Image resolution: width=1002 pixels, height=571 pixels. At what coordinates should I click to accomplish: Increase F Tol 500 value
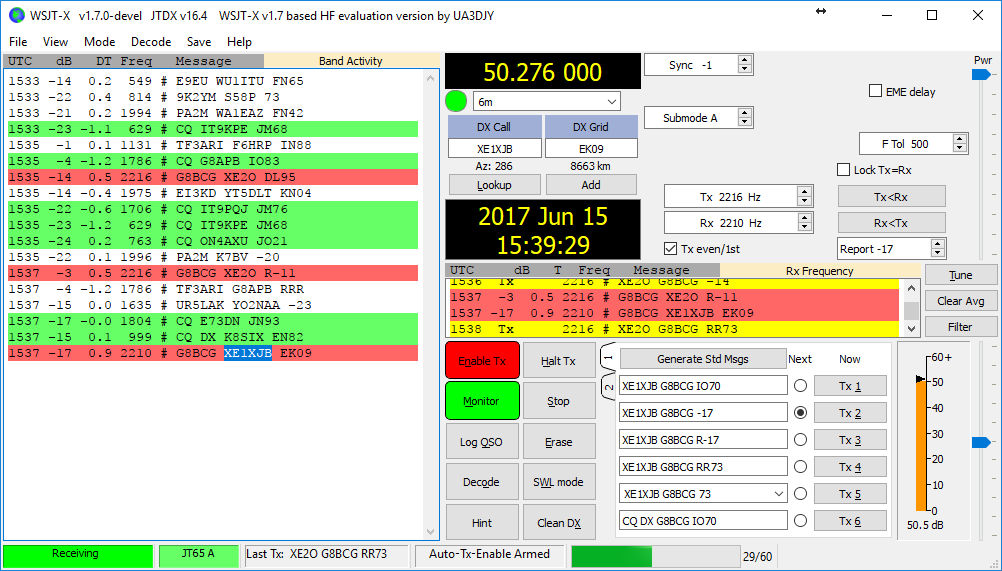click(959, 139)
